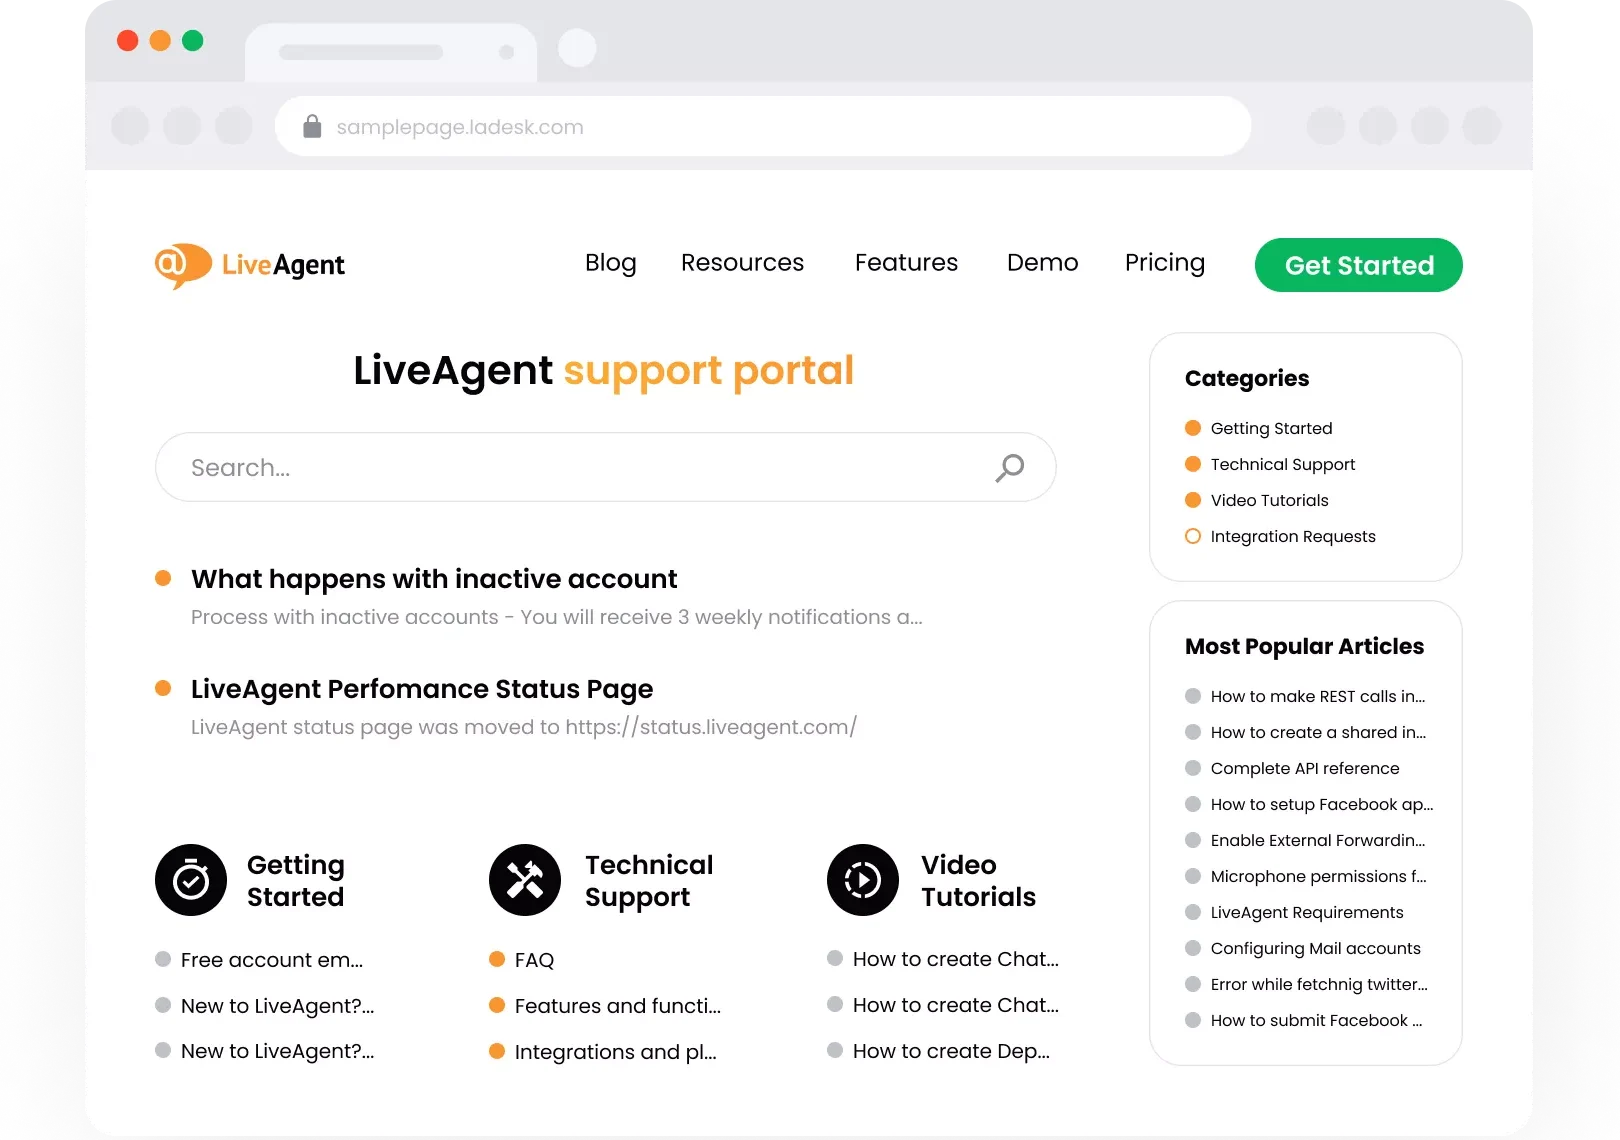Click the browser tab
The image size is (1620, 1140).
click(391, 53)
